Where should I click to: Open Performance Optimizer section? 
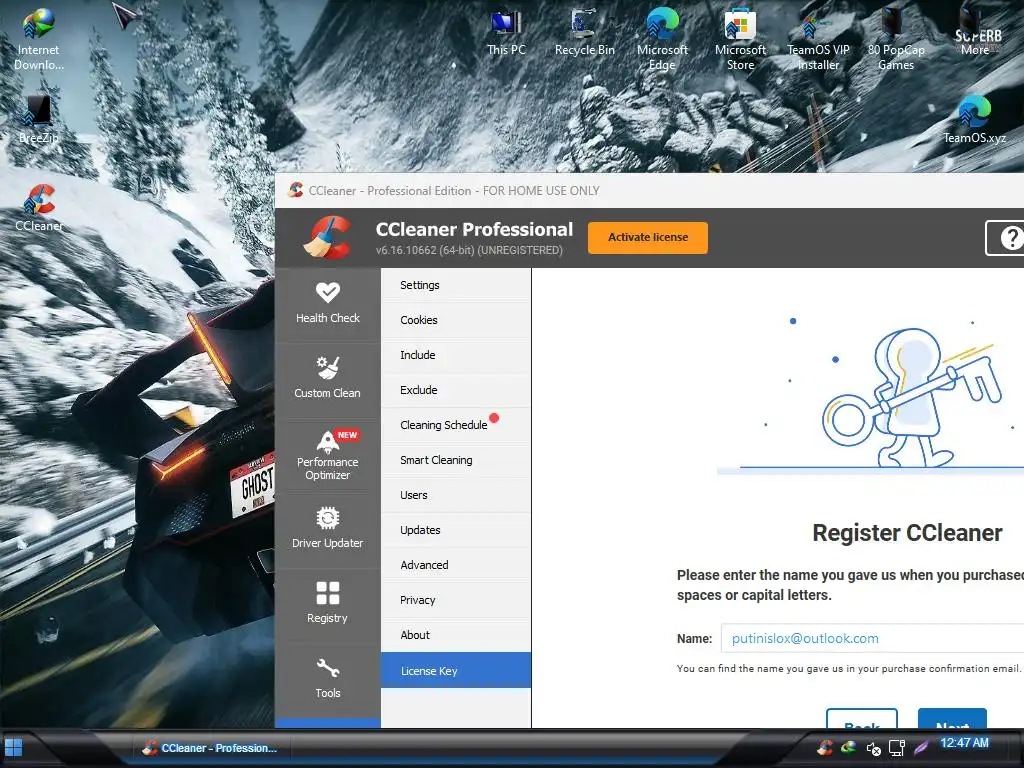pos(327,455)
